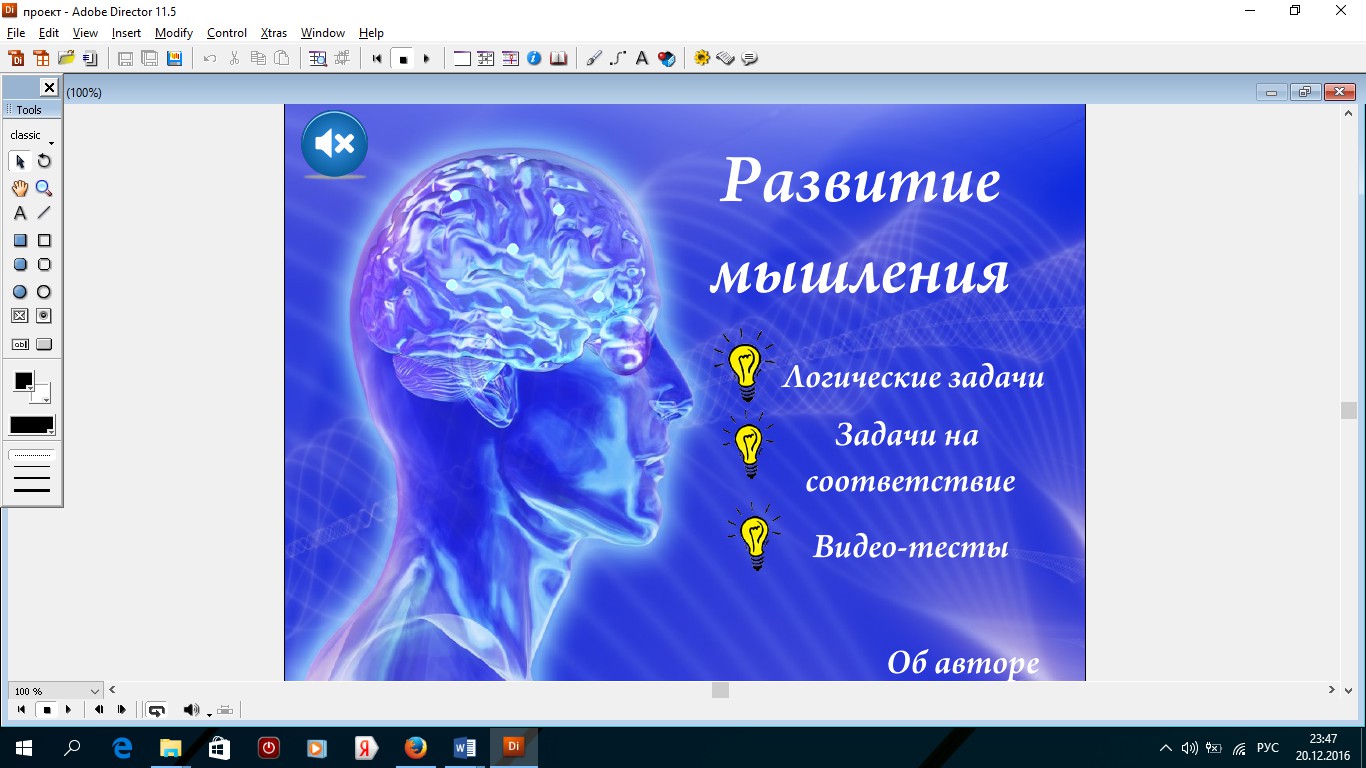Select the thinnest solid line width

[32, 467]
